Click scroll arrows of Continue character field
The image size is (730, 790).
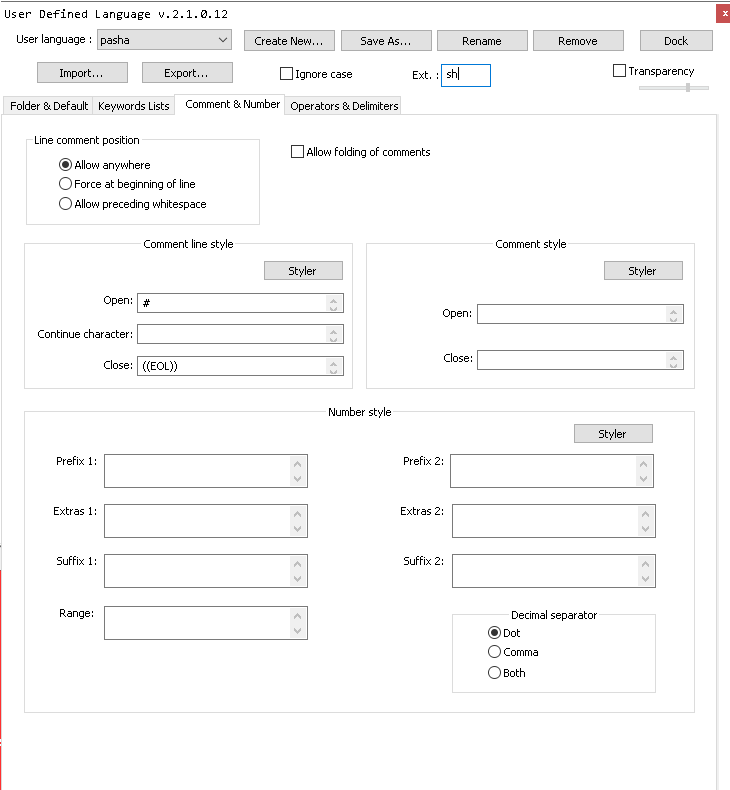[x=333, y=335]
